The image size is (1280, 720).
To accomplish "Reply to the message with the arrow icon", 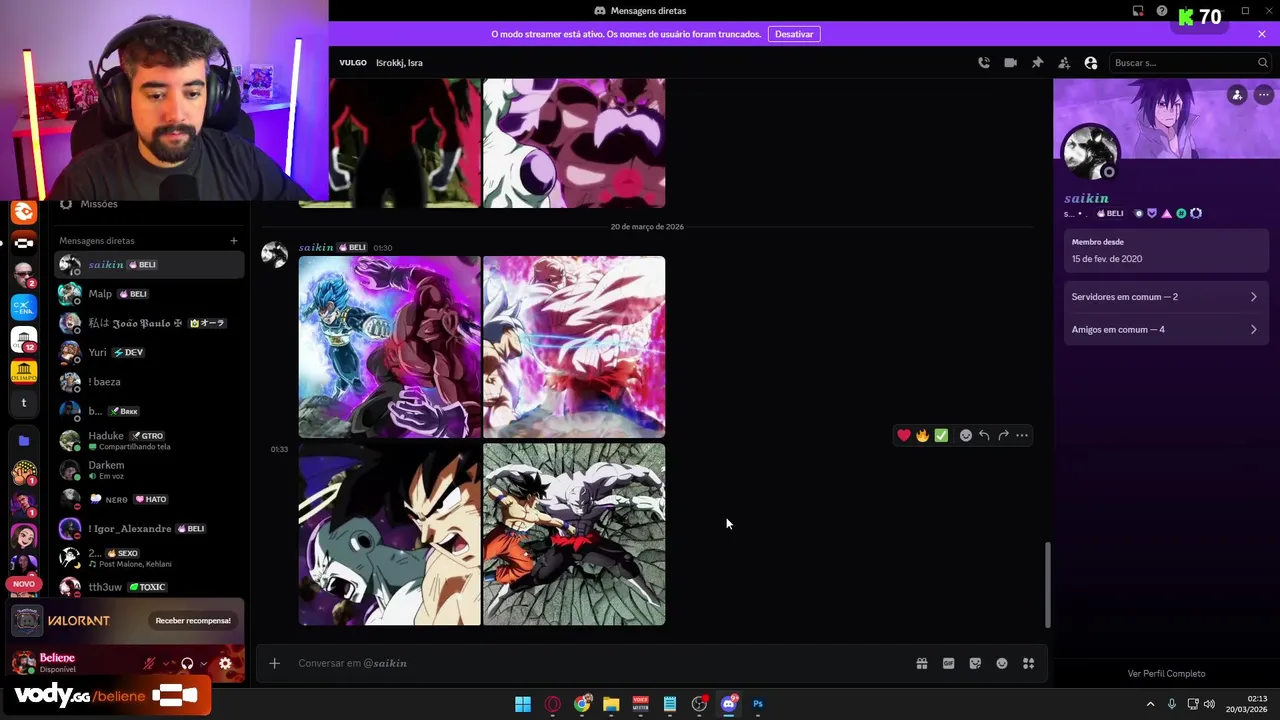I will 984,435.
